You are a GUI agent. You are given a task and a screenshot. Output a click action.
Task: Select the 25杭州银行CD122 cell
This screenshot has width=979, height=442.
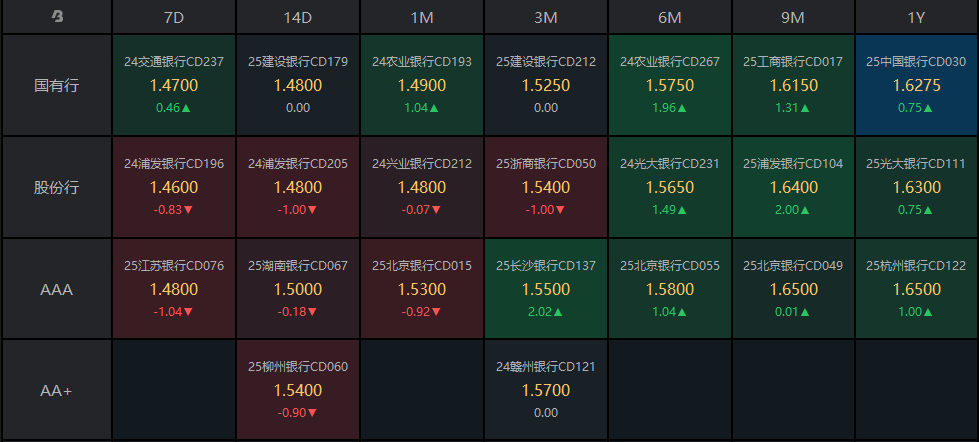tap(916, 289)
